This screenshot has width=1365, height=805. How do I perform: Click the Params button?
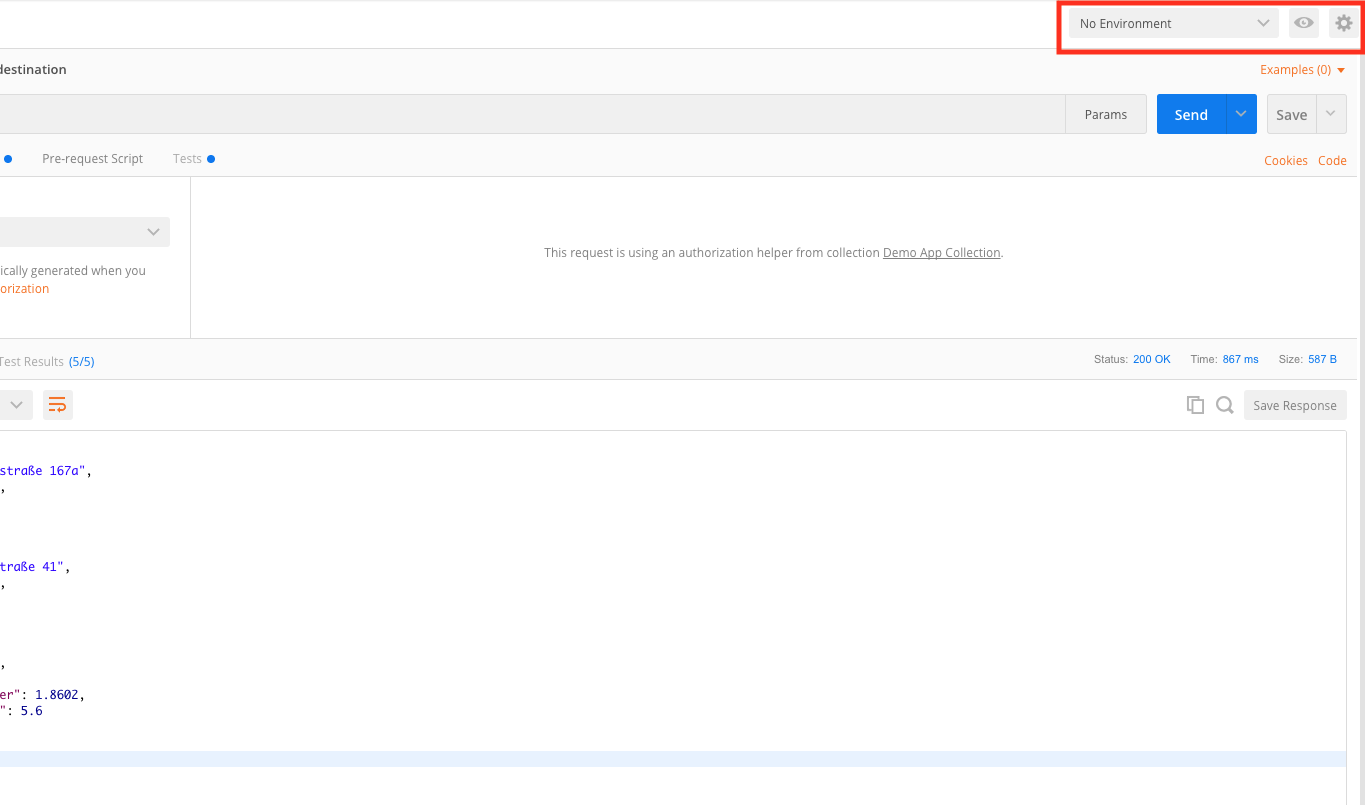[x=1105, y=114]
